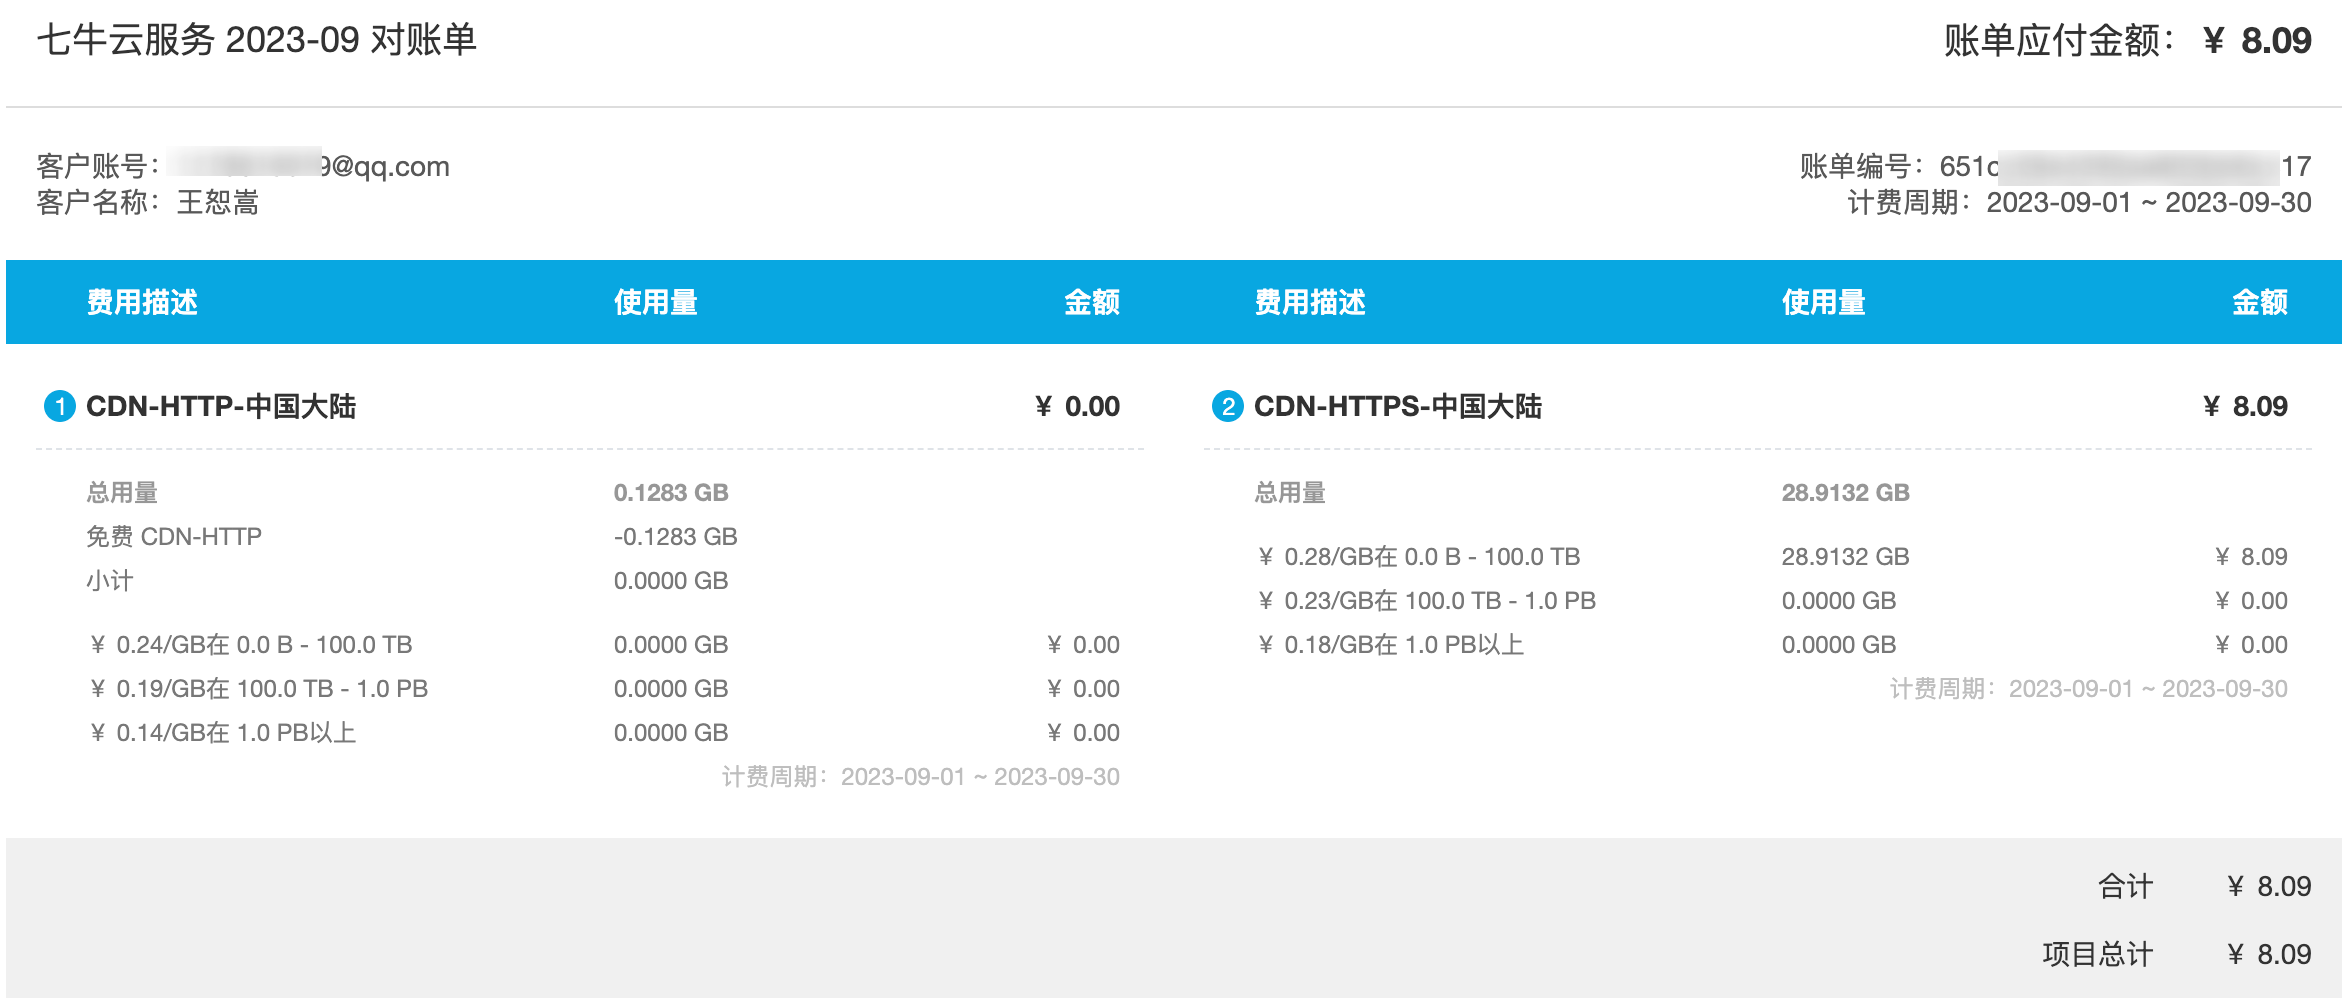2342x998 pixels.
Task: Click the 总用量 value 0.1283 GB
Action: coord(671,493)
